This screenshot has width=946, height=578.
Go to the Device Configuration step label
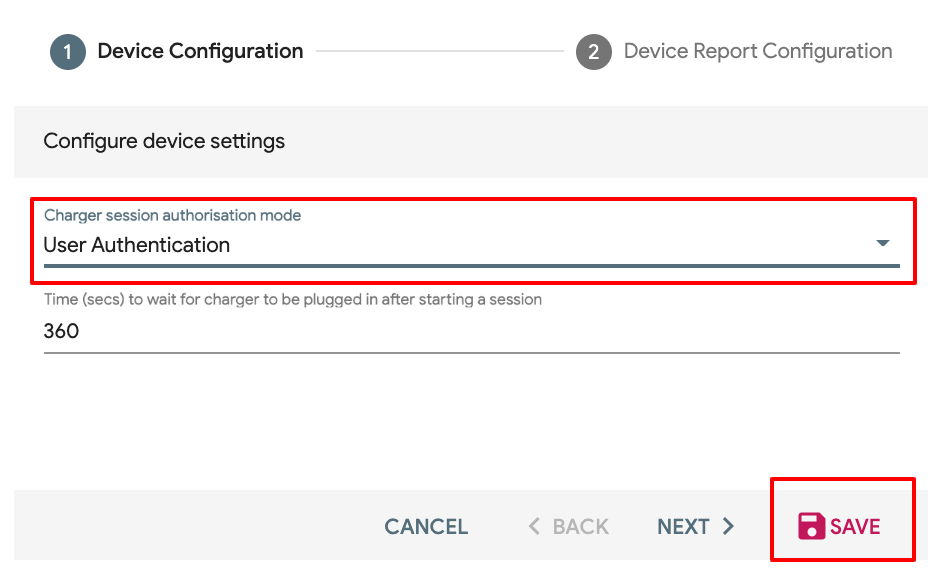tap(200, 51)
